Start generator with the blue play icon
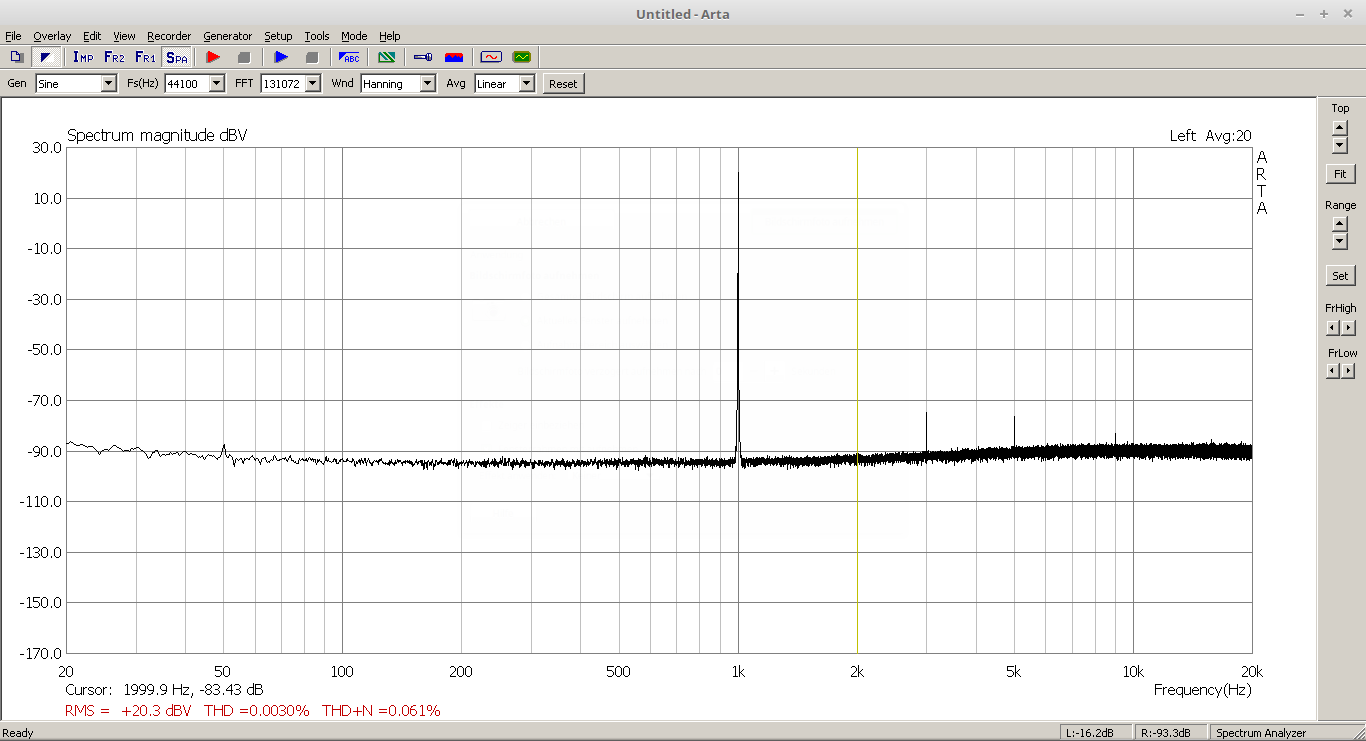 tap(281, 57)
